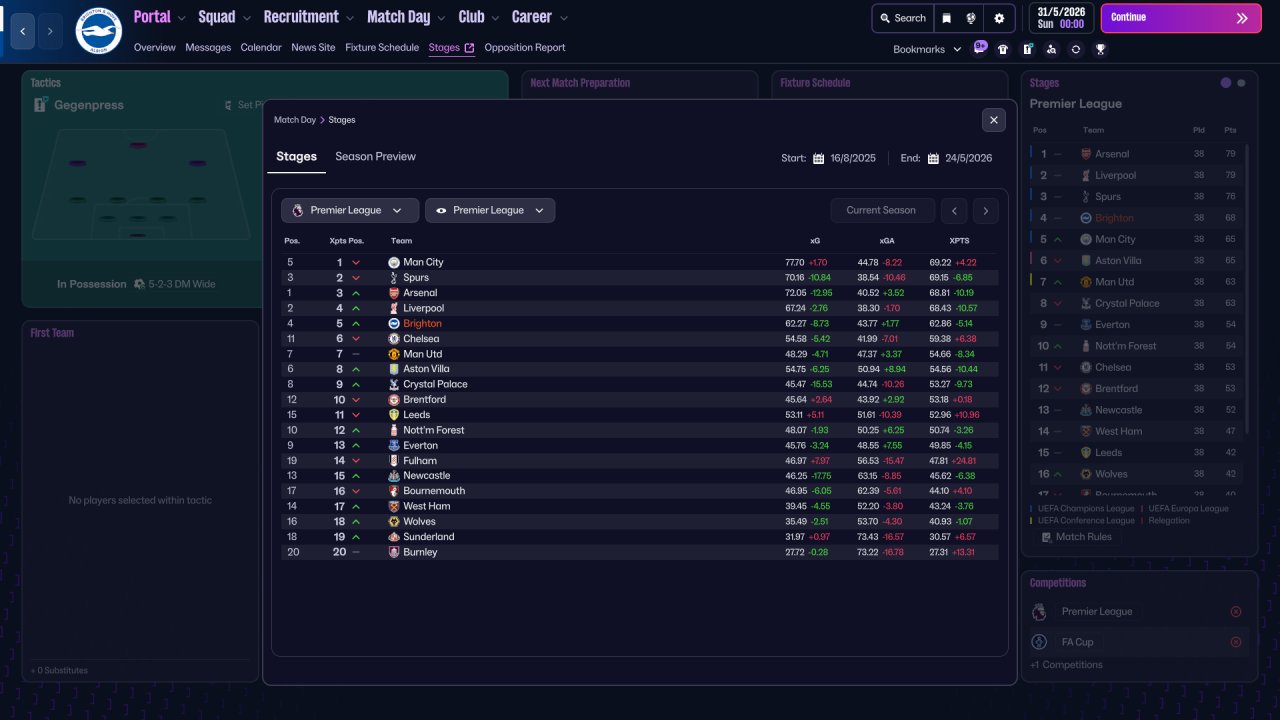Click Sunderland team name in table
Image resolution: width=1280 pixels, height=720 pixels.
(x=429, y=537)
